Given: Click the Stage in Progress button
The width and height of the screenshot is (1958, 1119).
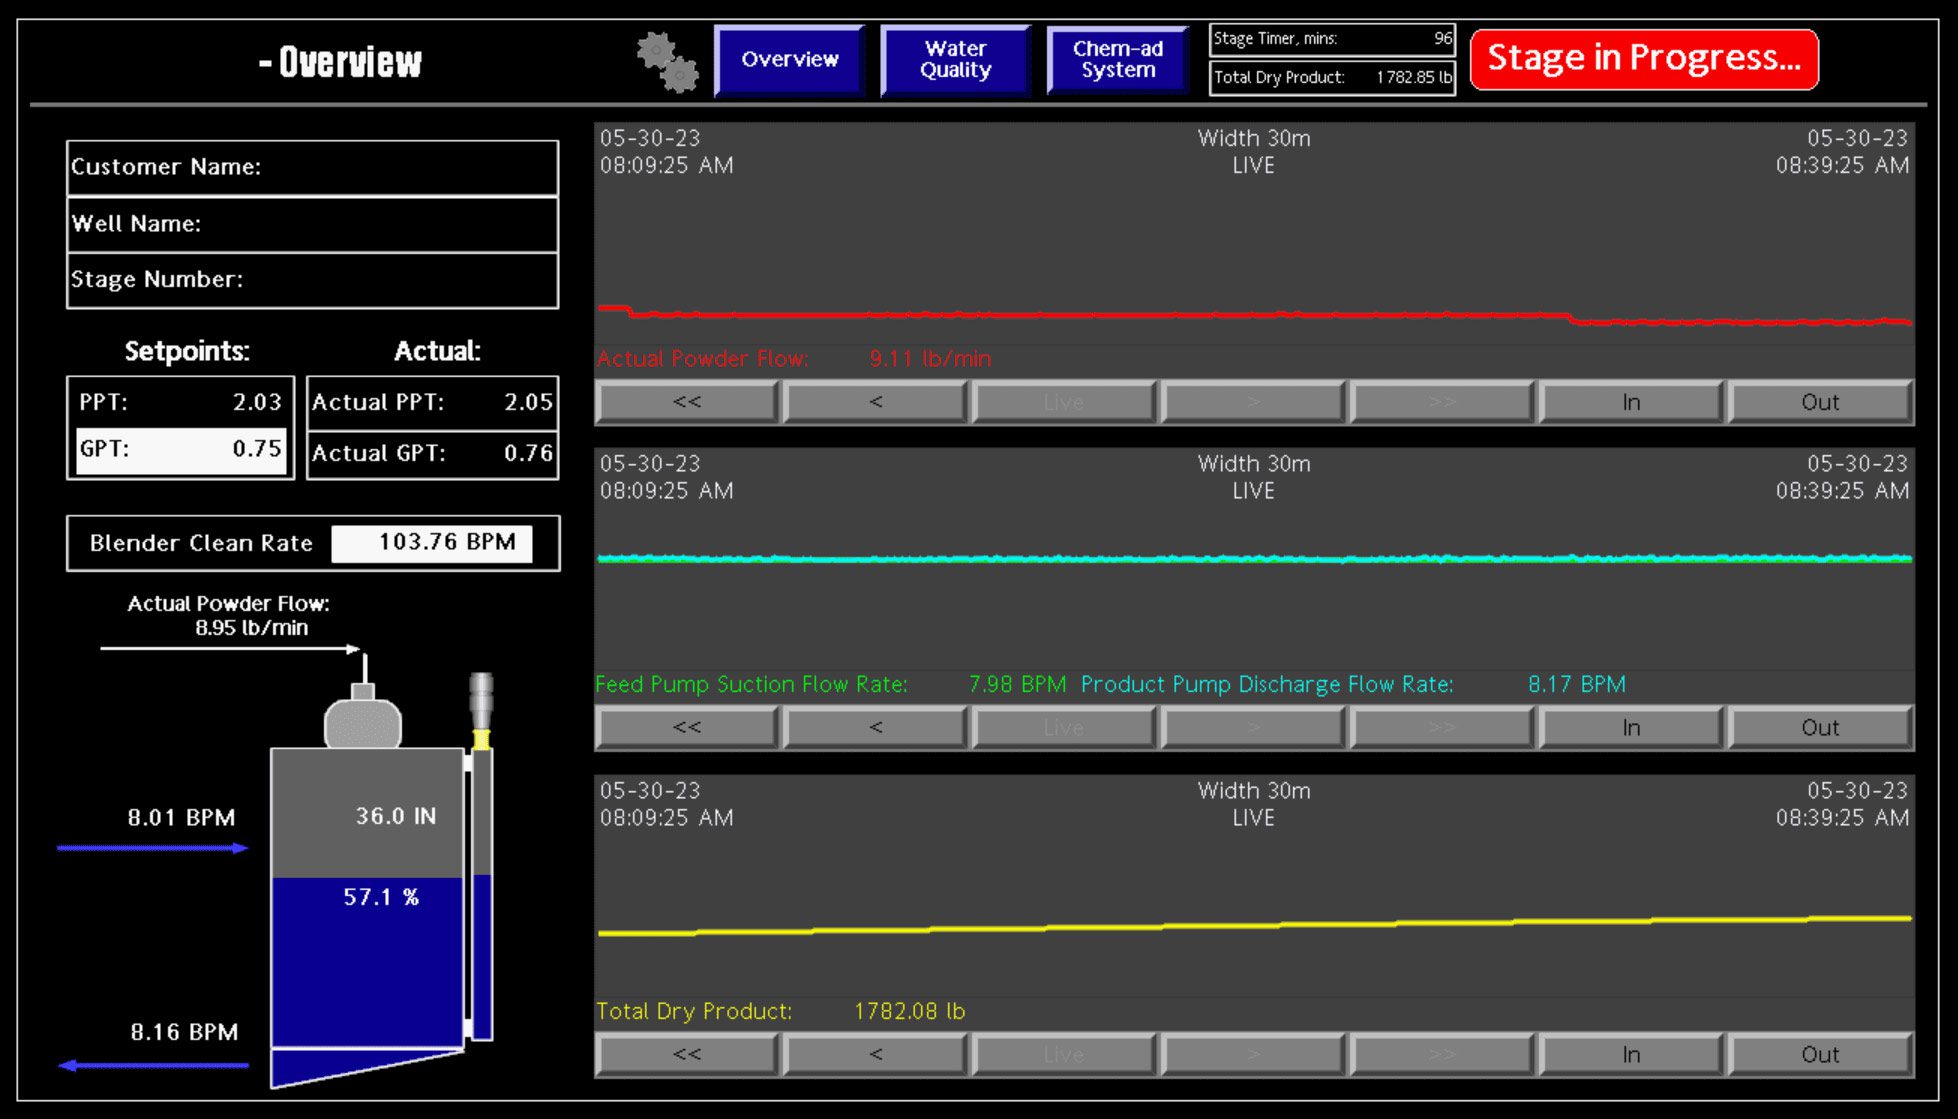Looking at the screenshot, I should click(x=1644, y=58).
